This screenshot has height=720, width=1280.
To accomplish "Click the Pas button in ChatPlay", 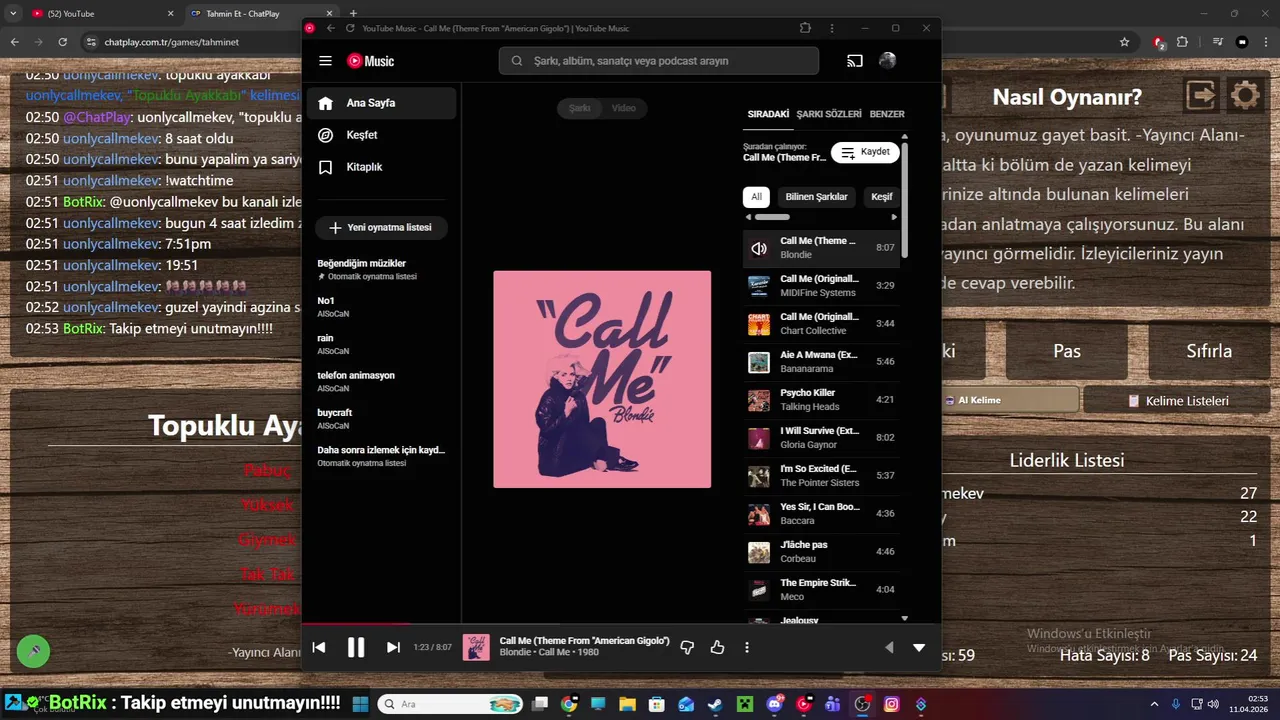I will pyautogui.click(x=1067, y=351).
